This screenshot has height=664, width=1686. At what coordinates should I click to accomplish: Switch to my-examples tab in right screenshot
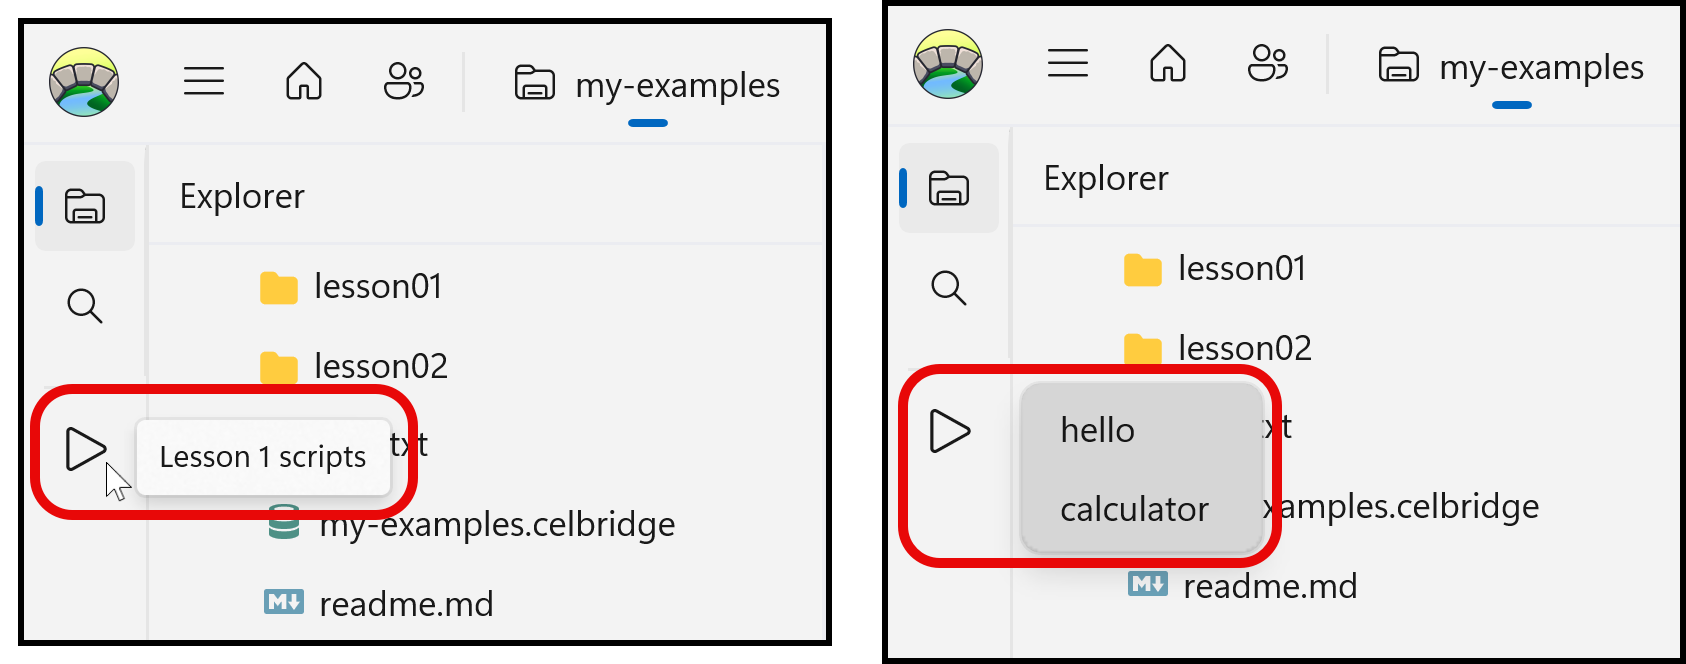coord(1513,68)
